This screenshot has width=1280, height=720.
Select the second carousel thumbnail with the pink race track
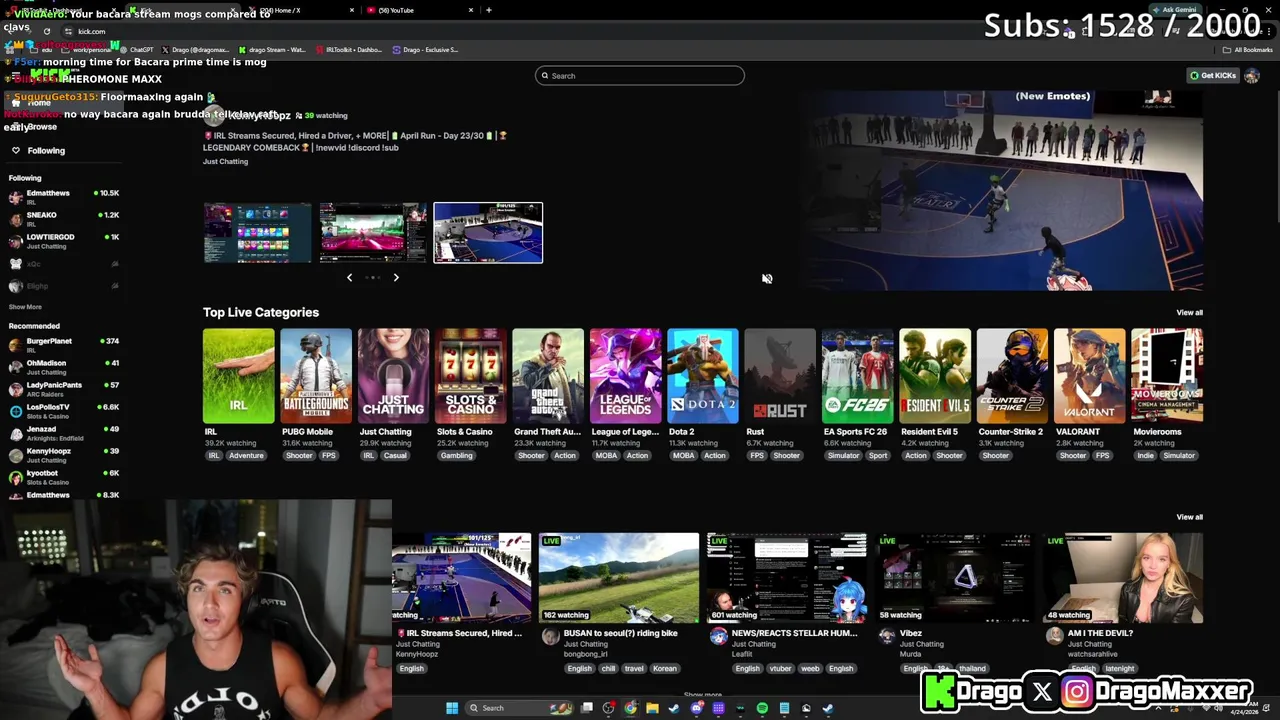[373, 233]
